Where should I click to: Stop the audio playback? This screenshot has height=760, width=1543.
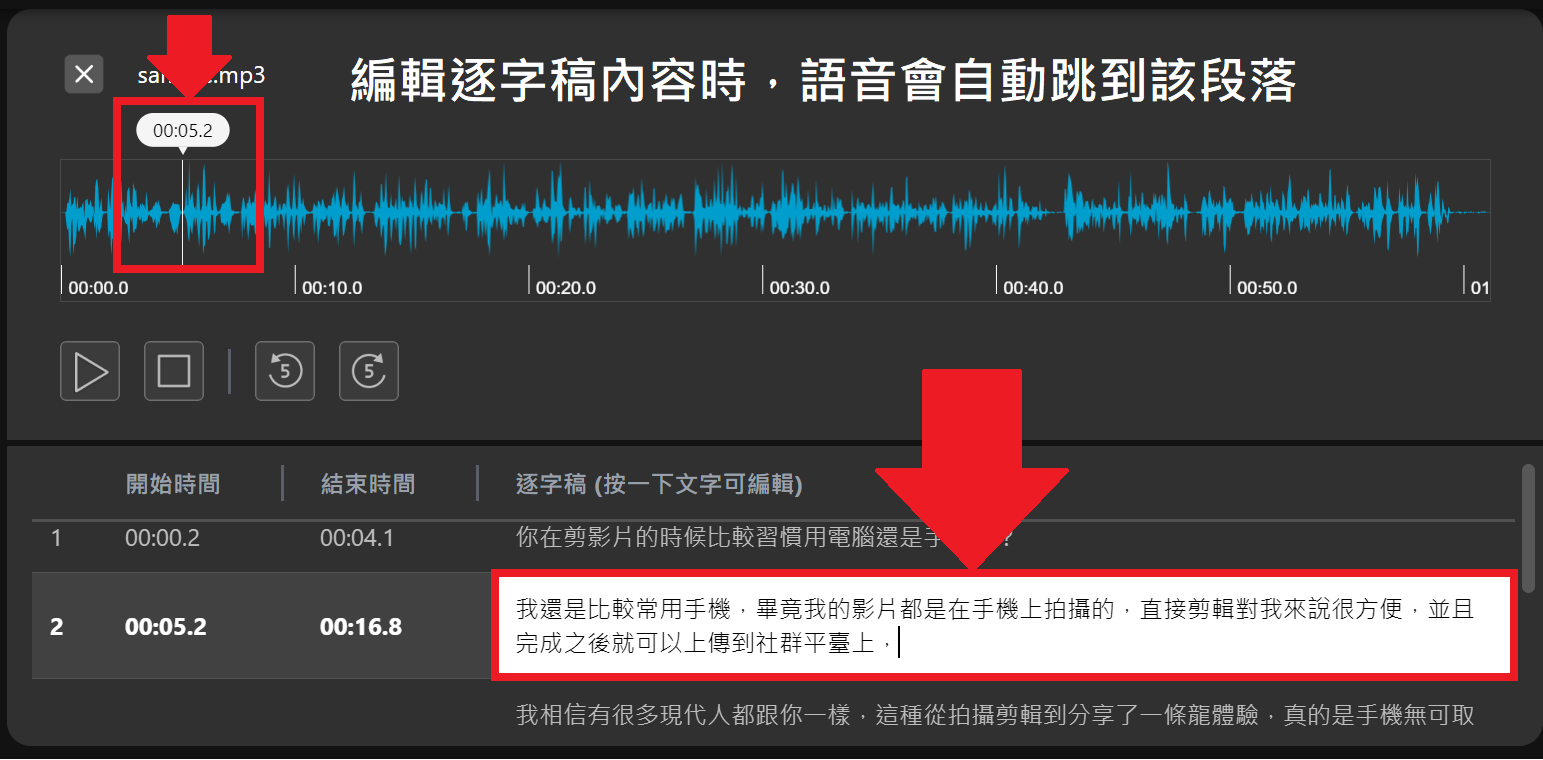(x=173, y=370)
